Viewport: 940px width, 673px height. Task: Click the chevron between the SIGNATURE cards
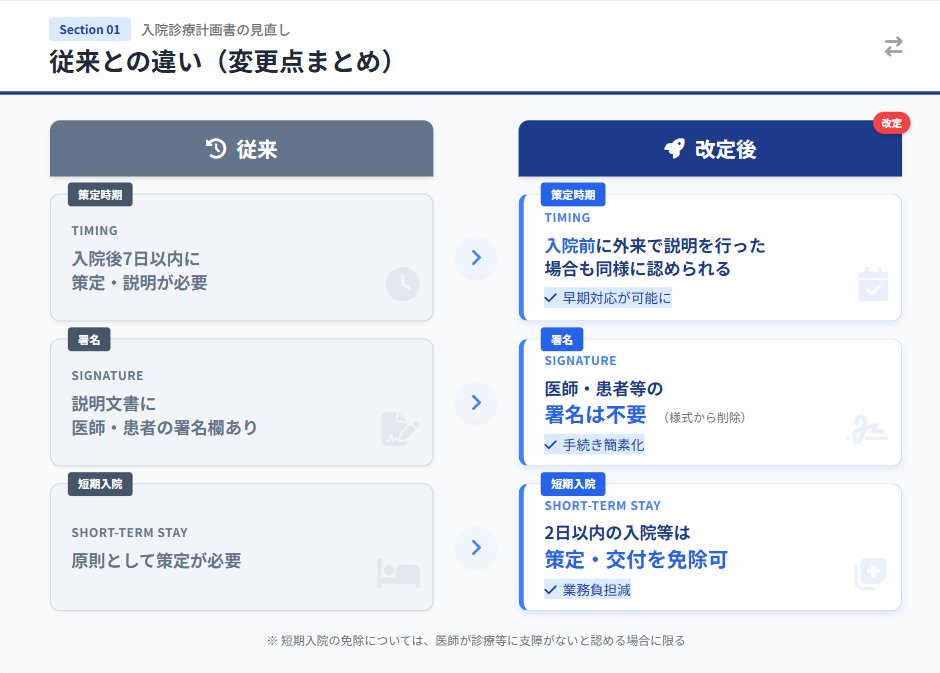(x=476, y=403)
